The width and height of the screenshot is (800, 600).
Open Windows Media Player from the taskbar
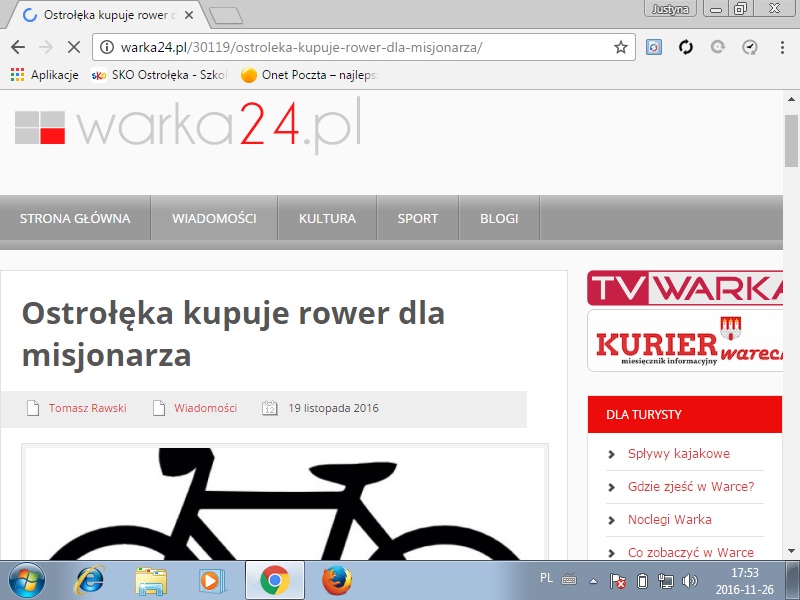point(212,581)
